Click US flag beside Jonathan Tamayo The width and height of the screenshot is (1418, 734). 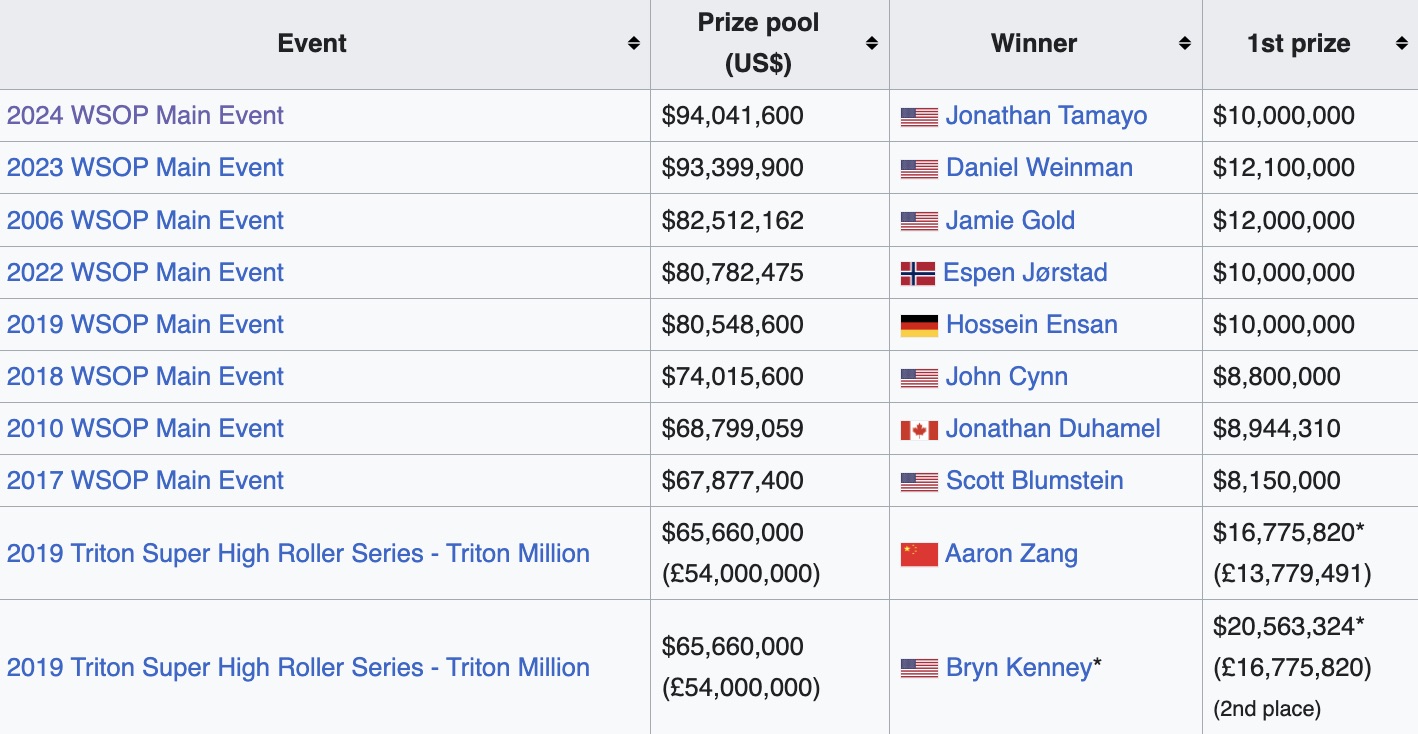pos(919,117)
